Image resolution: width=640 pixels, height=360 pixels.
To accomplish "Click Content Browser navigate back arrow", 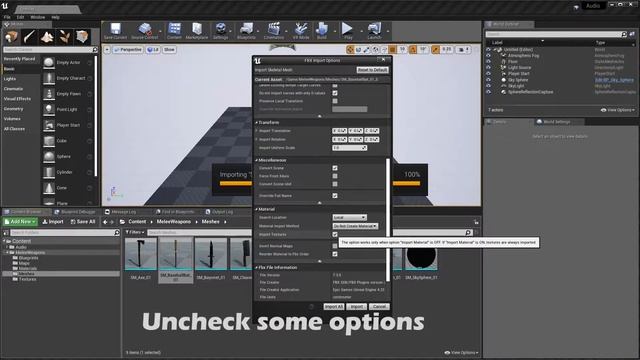I will pos(105,222).
